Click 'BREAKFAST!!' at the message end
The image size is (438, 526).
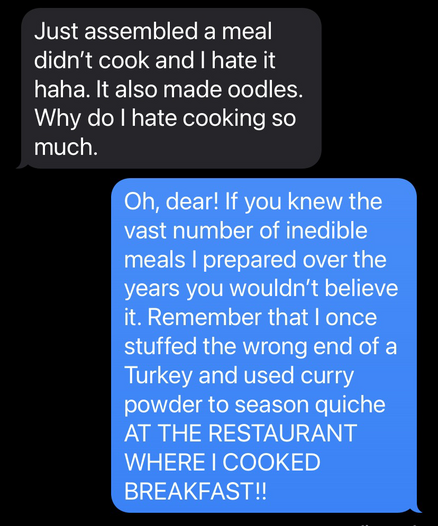(196, 491)
